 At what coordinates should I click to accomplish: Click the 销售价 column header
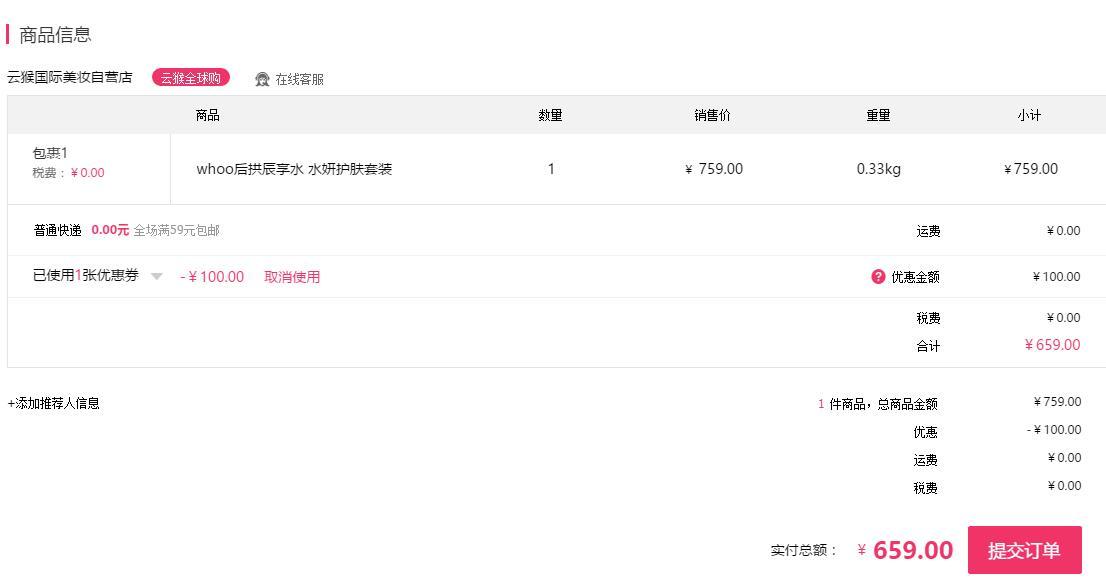click(712, 115)
